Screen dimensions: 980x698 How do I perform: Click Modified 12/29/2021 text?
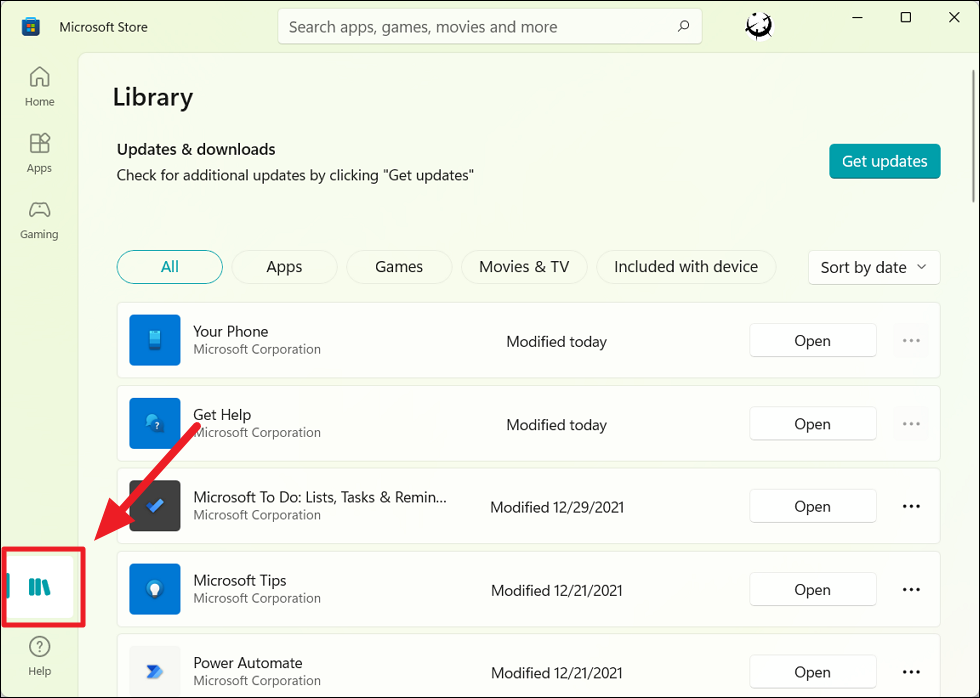(557, 507)
